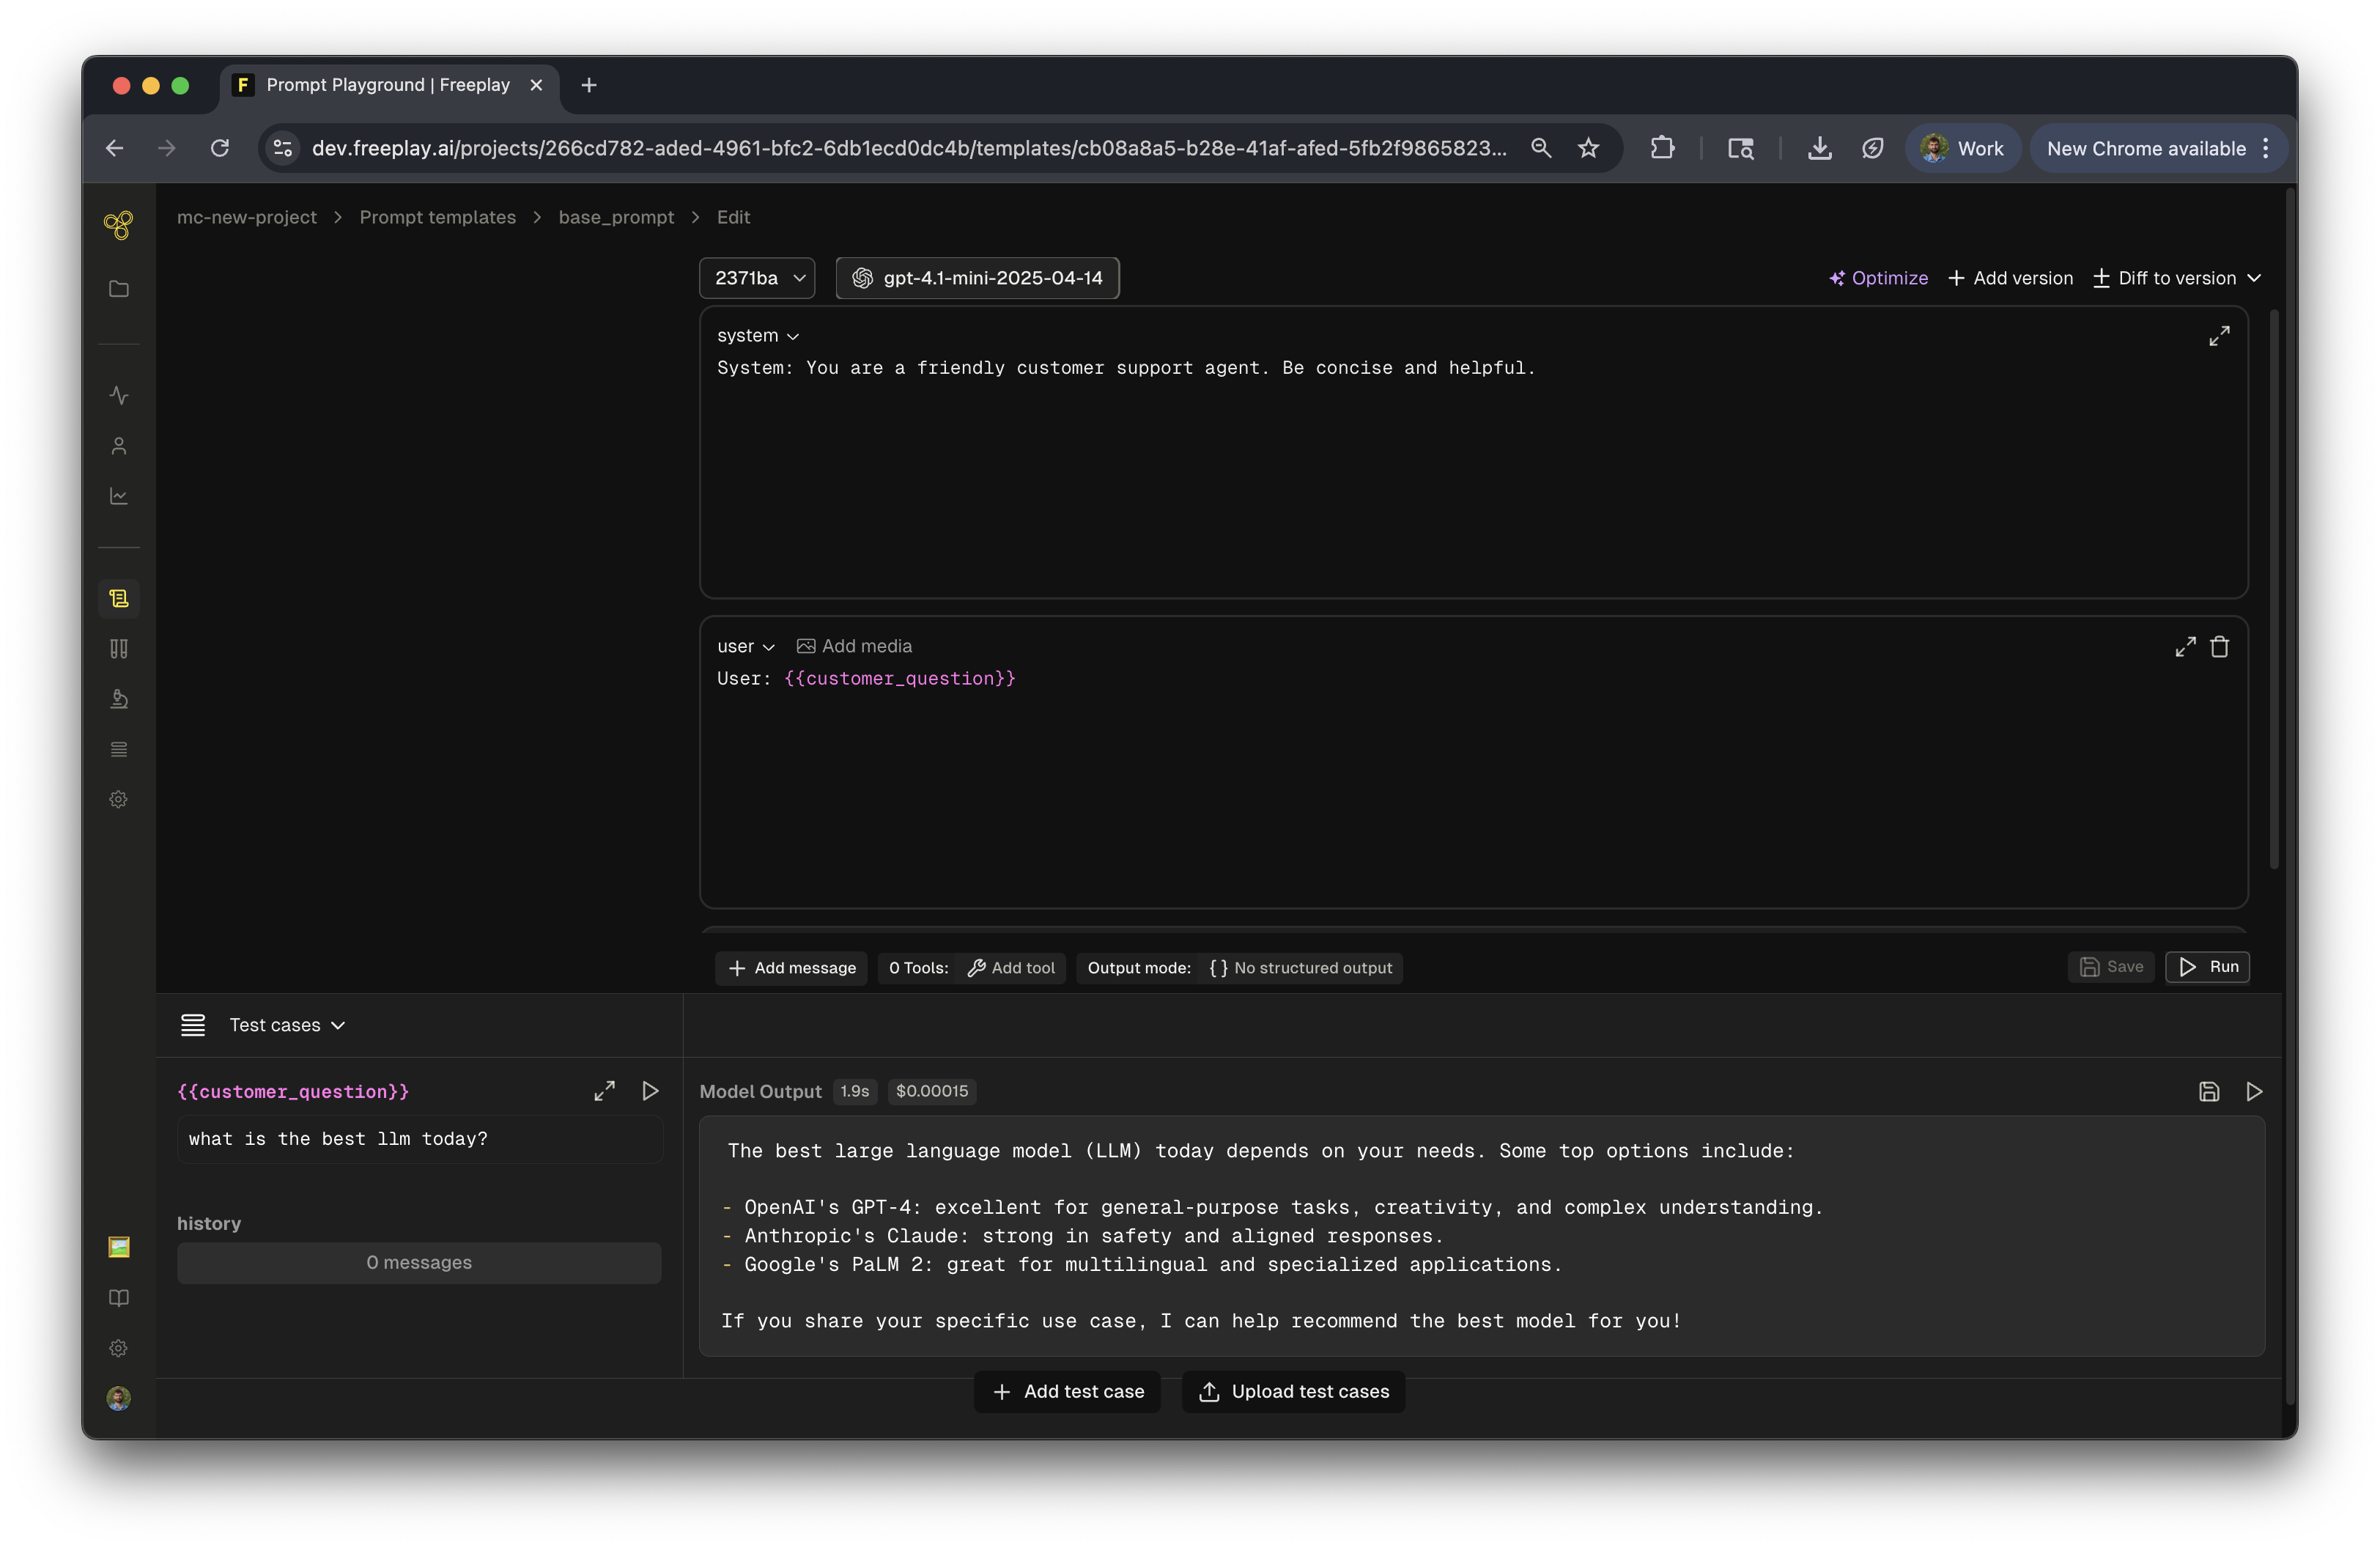Delete the user message with trash icon
The height and width of the screenshot is (1548, 2380).
(2219, 647)
